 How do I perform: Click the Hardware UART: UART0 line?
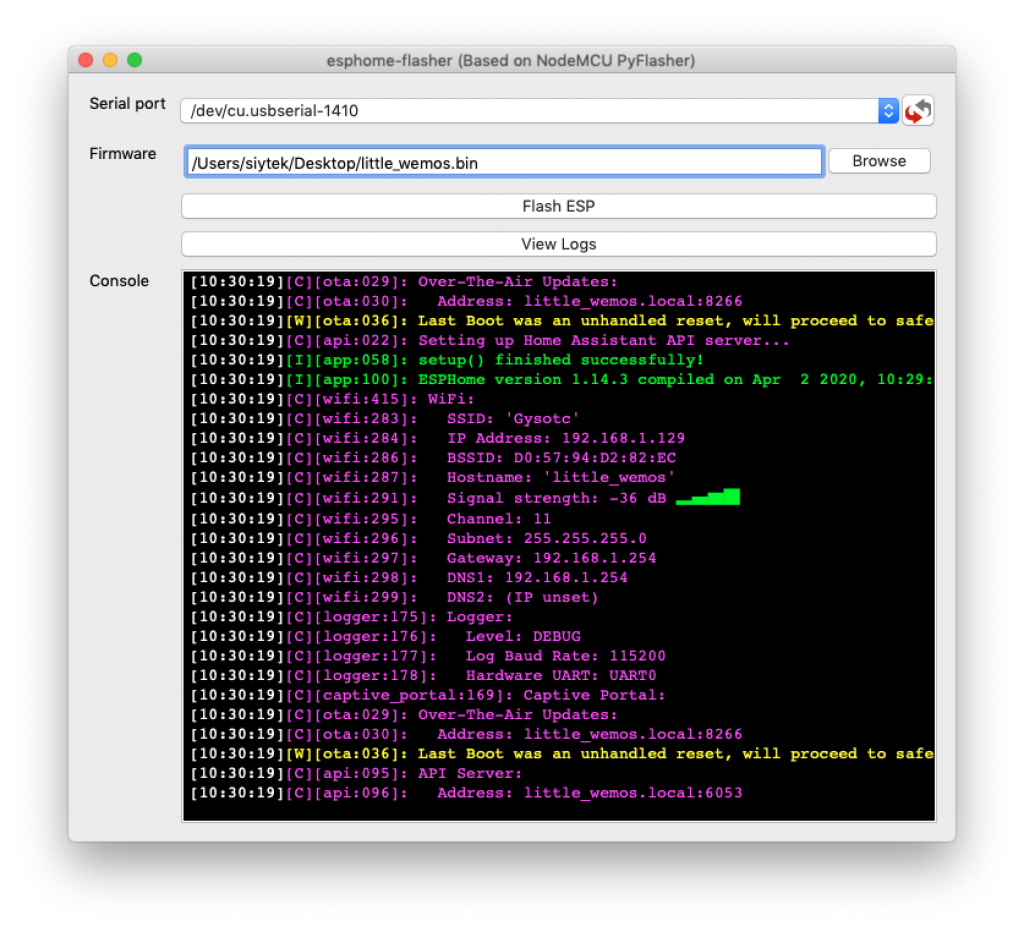(x=423, y=675)
